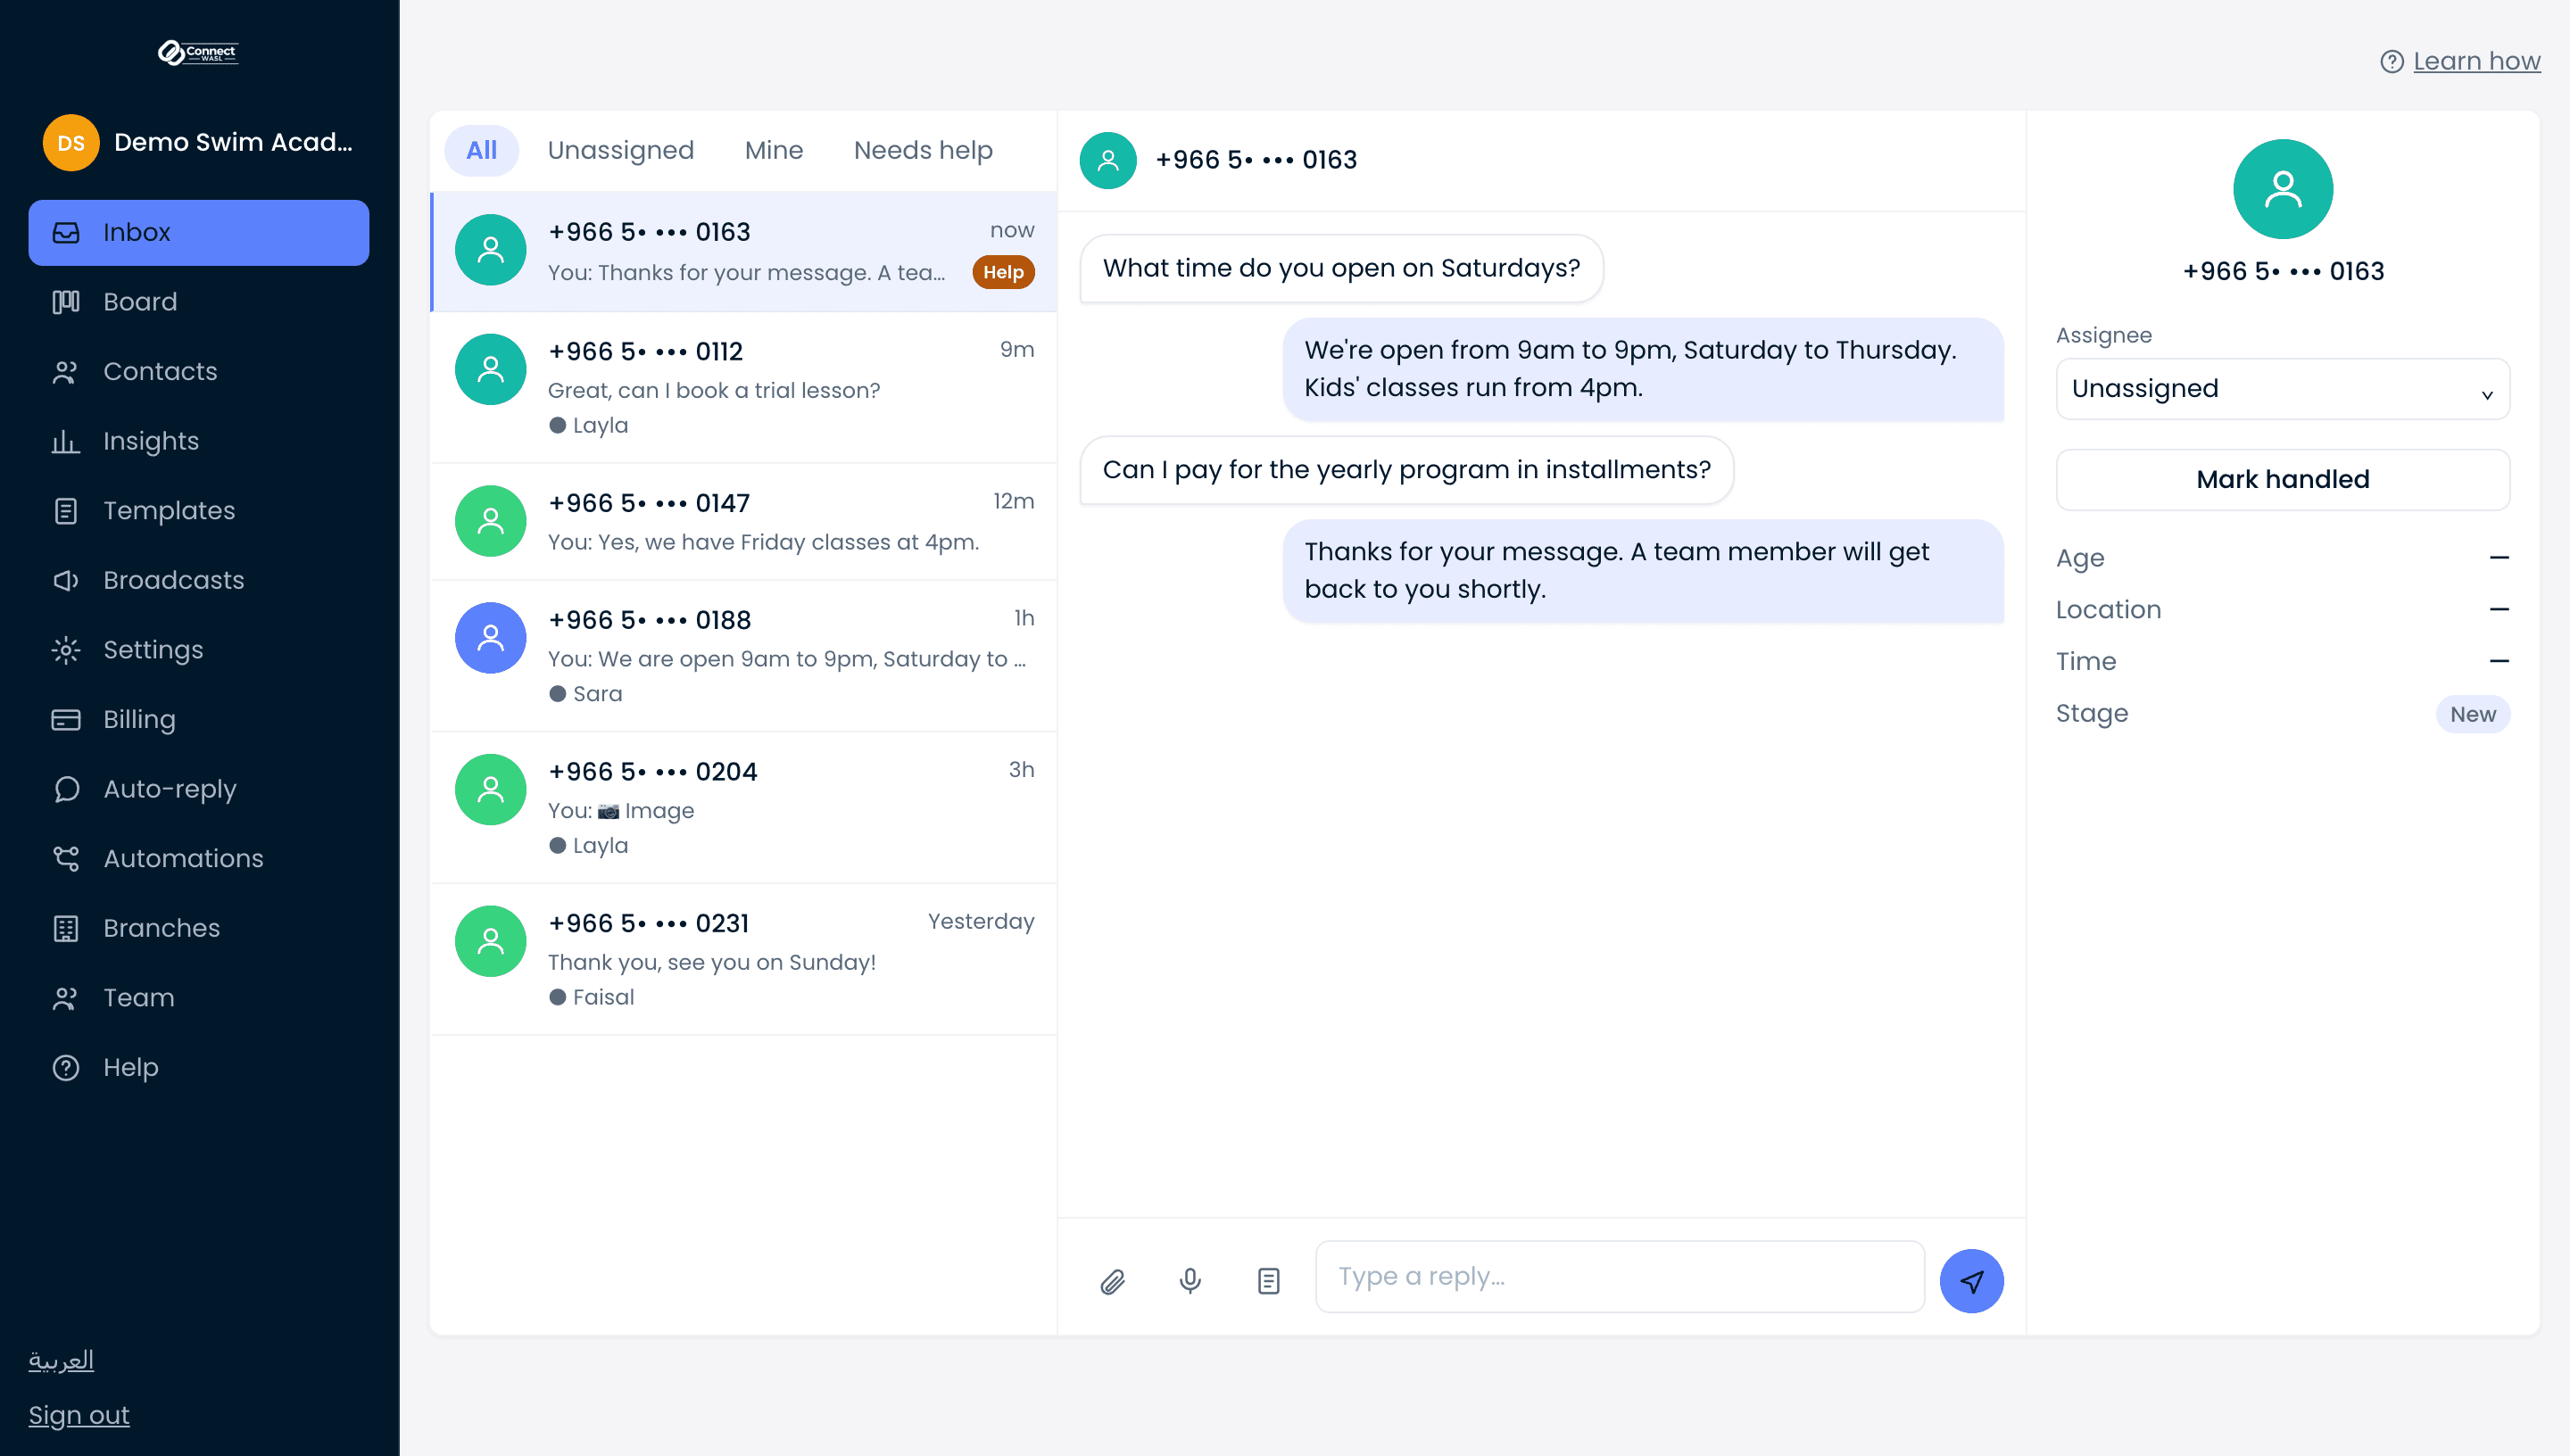
Task: Open the Board view
Action: 198,302
